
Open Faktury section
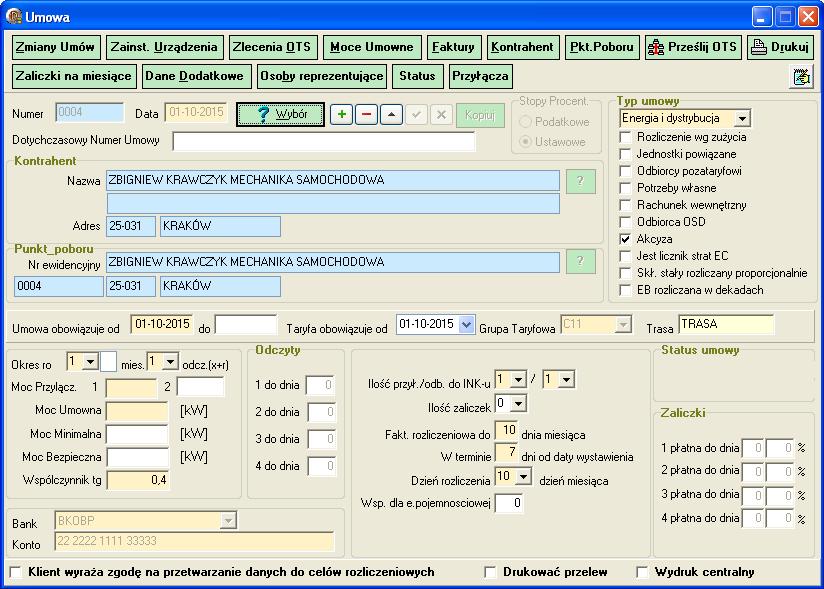point(454,47)
